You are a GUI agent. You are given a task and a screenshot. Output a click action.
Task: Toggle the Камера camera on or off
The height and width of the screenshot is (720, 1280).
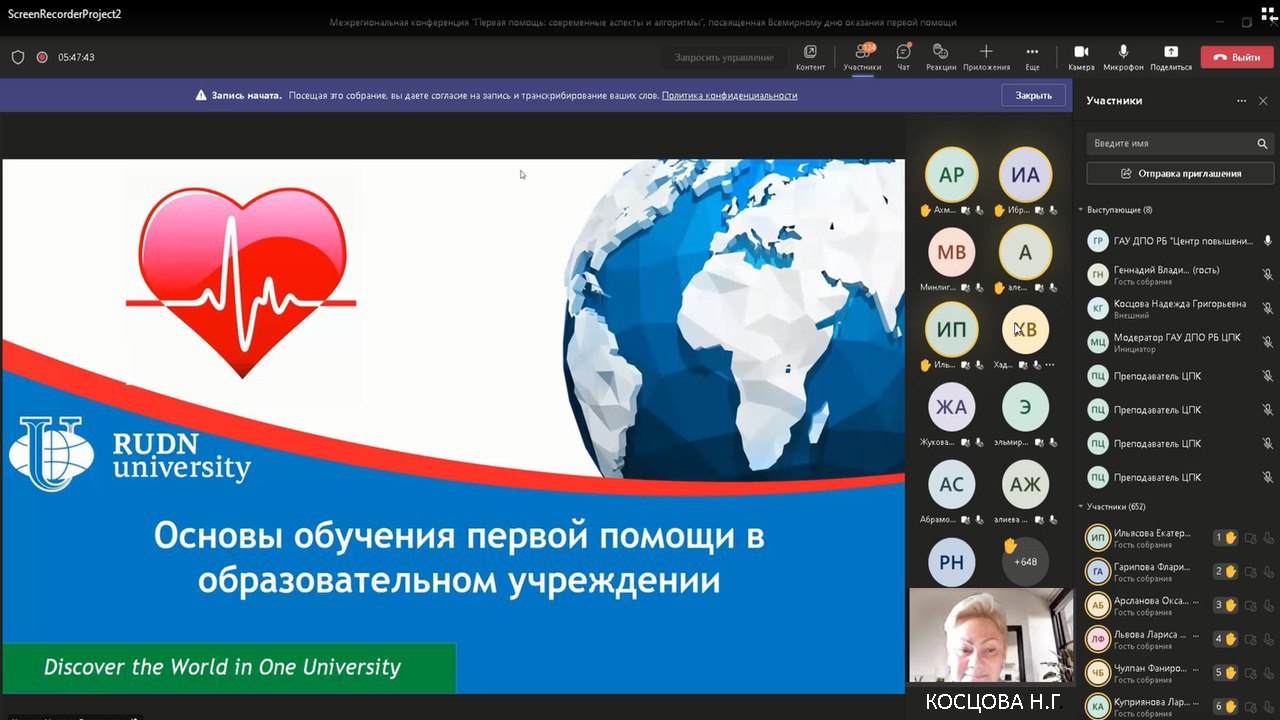pos(1081,52)
